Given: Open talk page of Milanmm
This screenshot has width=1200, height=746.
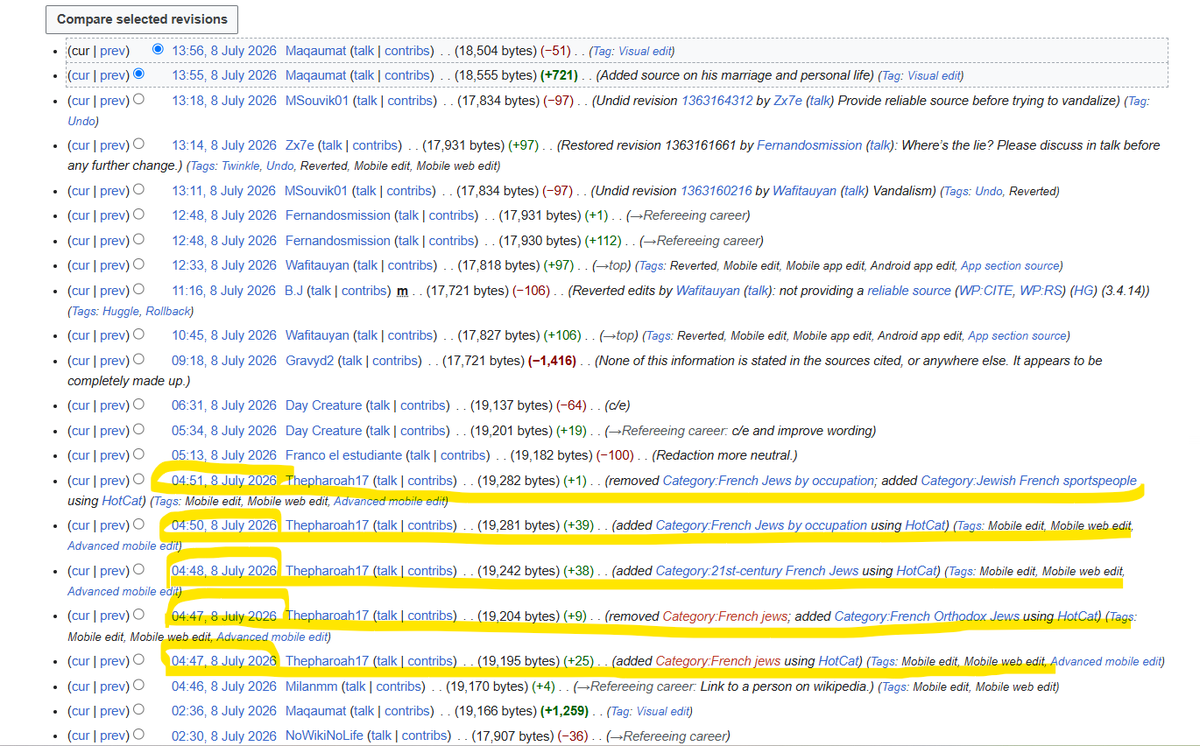Looking at the screenshot, I should pos(355,686).
